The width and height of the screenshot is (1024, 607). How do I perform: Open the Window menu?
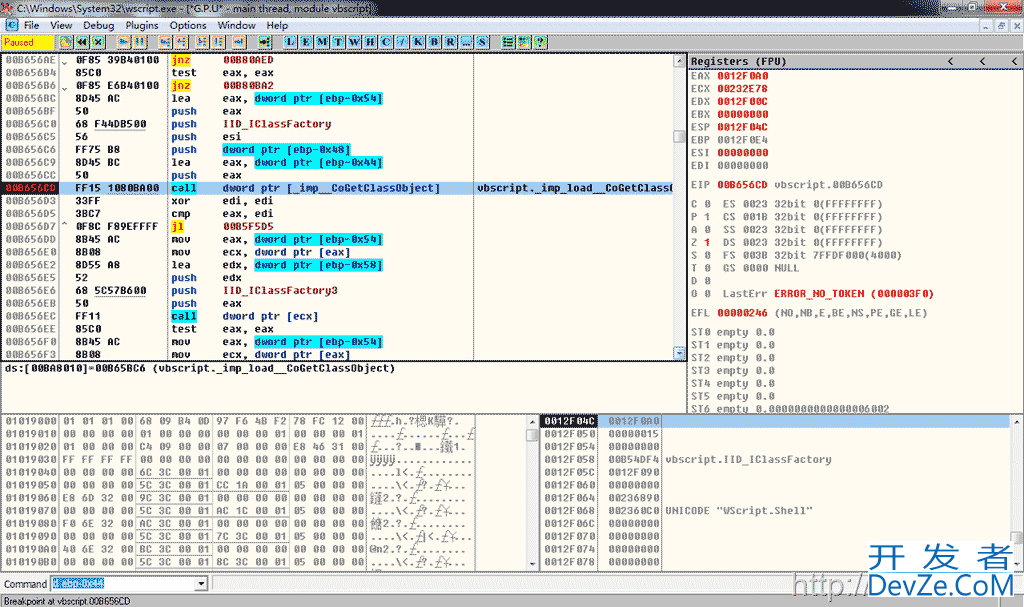coord(236,25)
